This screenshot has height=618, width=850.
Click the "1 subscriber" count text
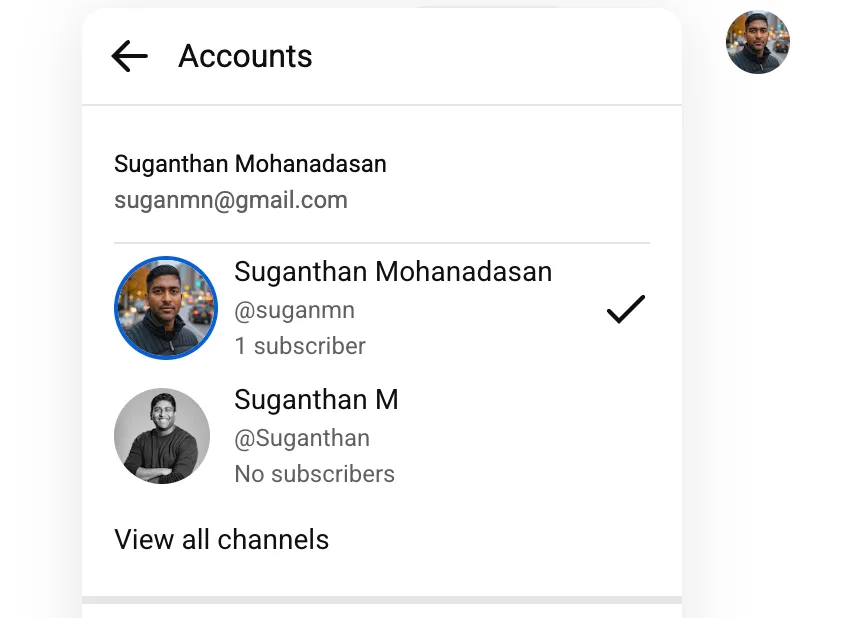[x=300, y=346]
